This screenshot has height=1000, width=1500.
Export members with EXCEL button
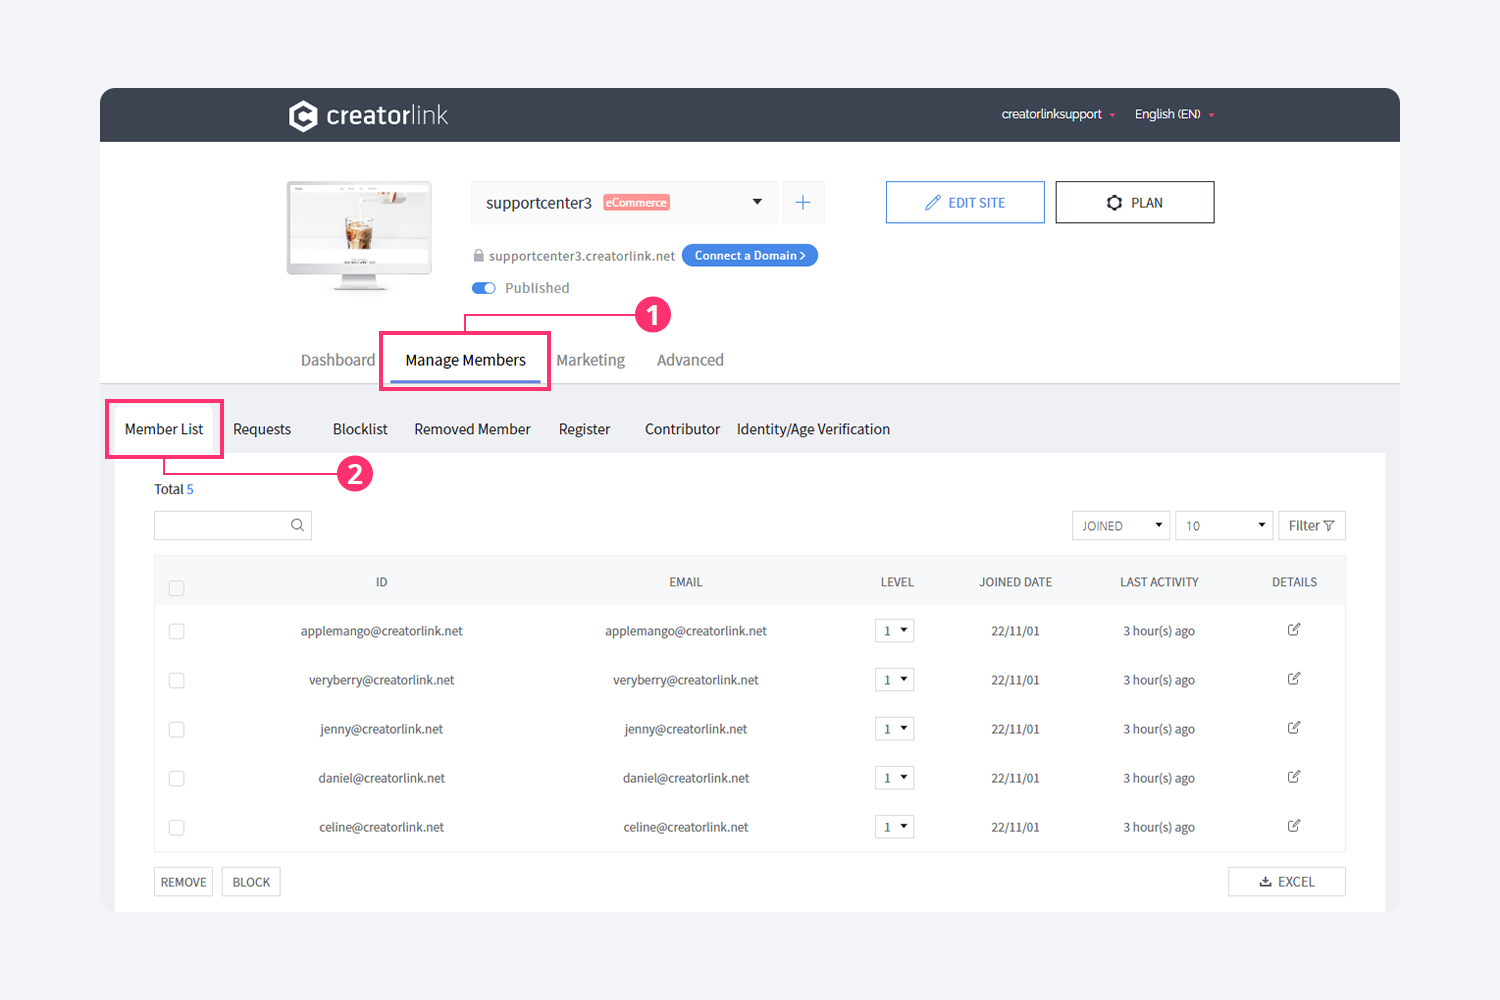(x=1287, y=882)
